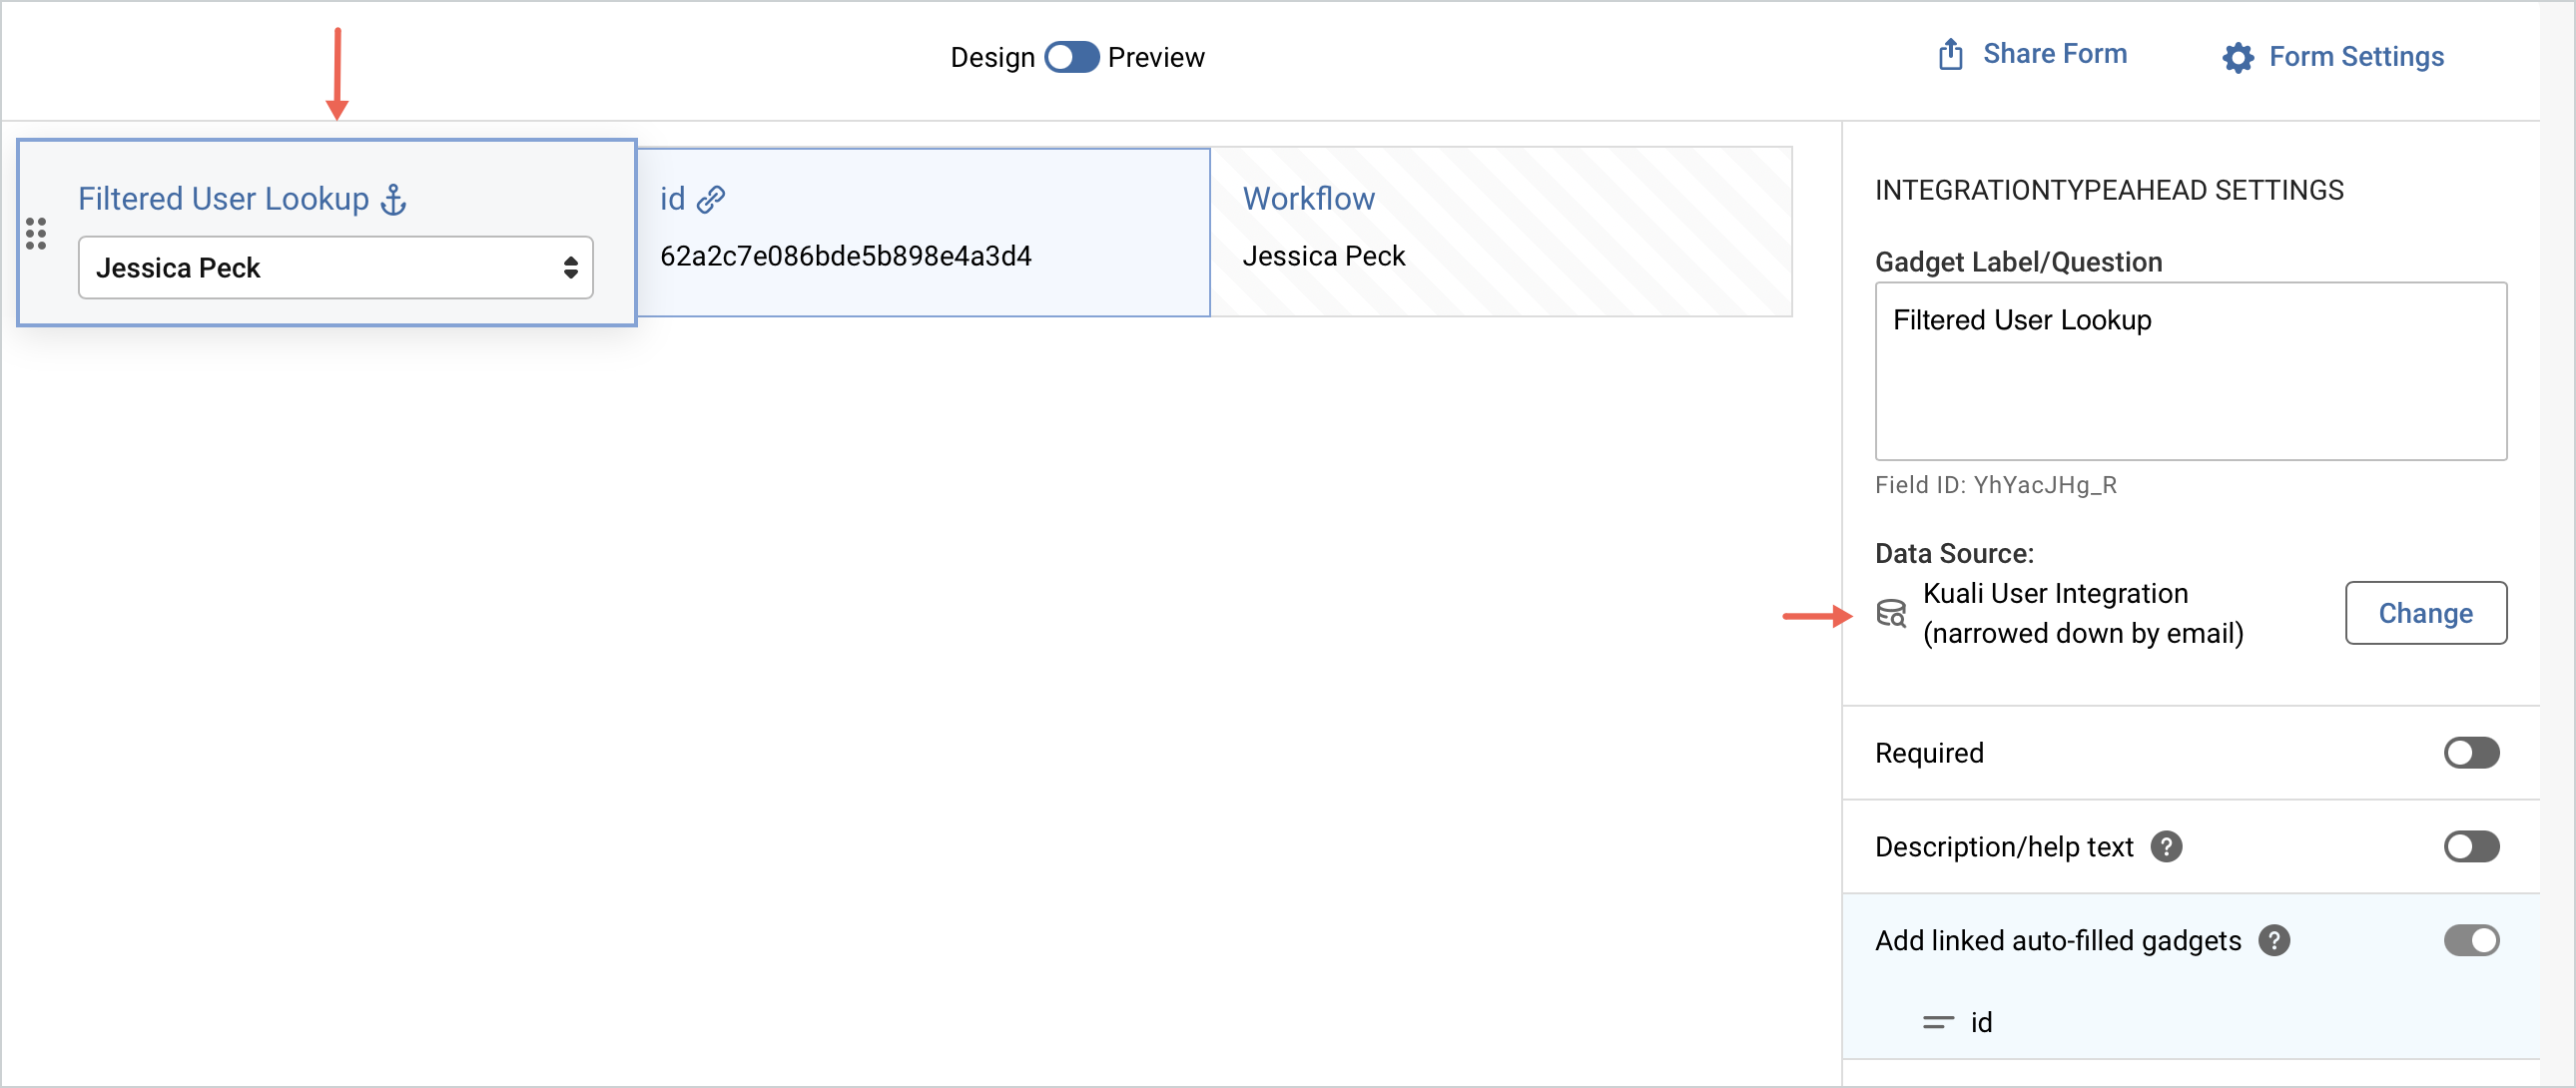Click the help icon beside Description/help text

pos(2168,846)
